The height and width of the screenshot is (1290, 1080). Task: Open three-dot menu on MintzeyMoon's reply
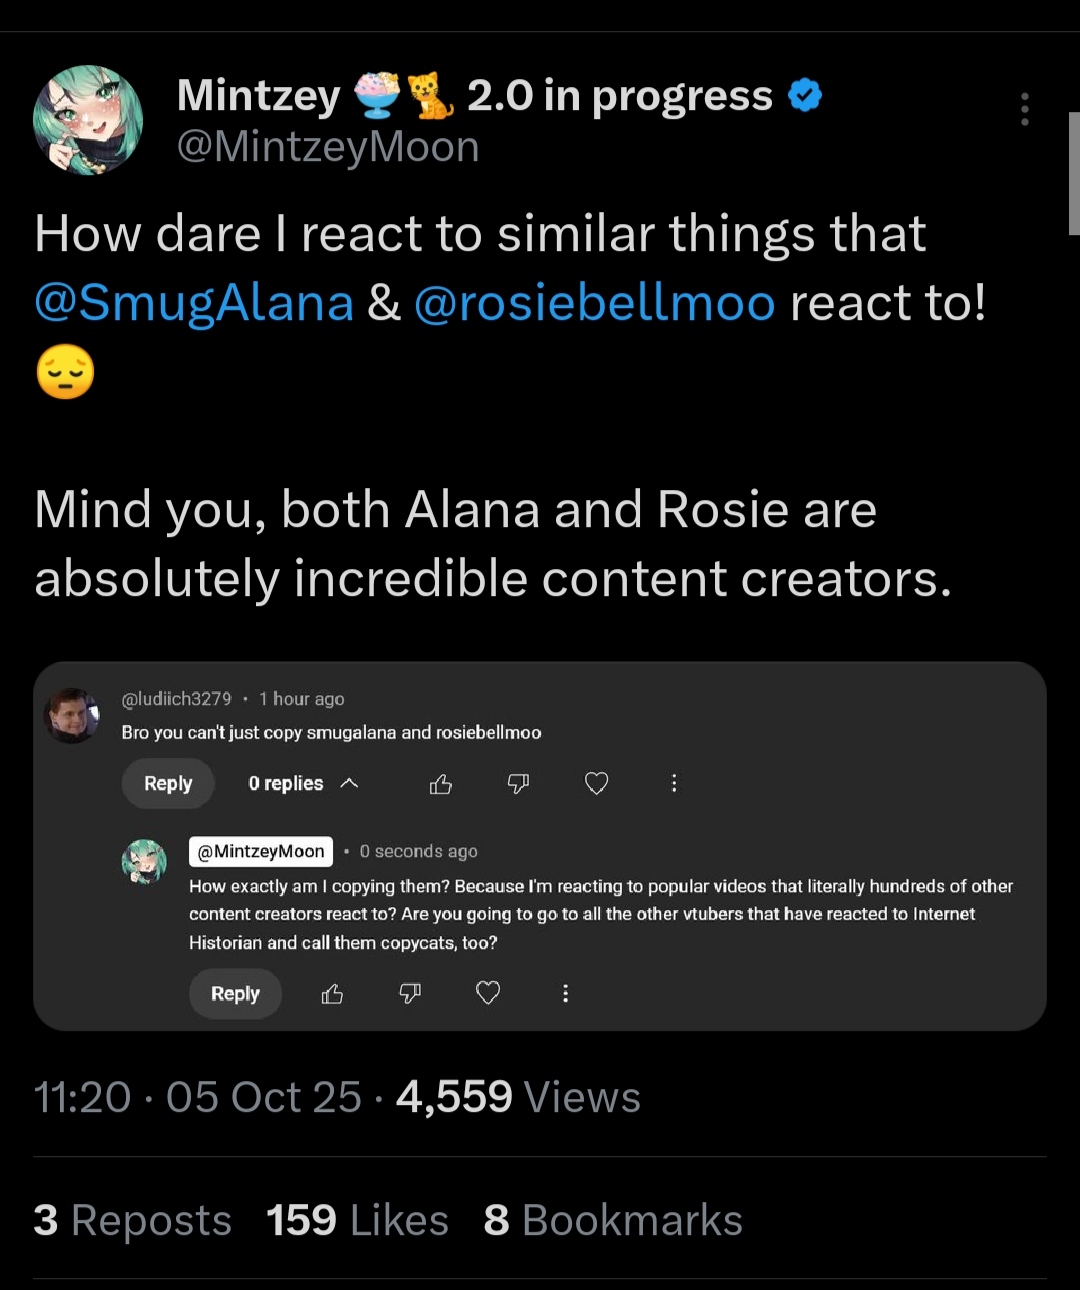point(565,994)
